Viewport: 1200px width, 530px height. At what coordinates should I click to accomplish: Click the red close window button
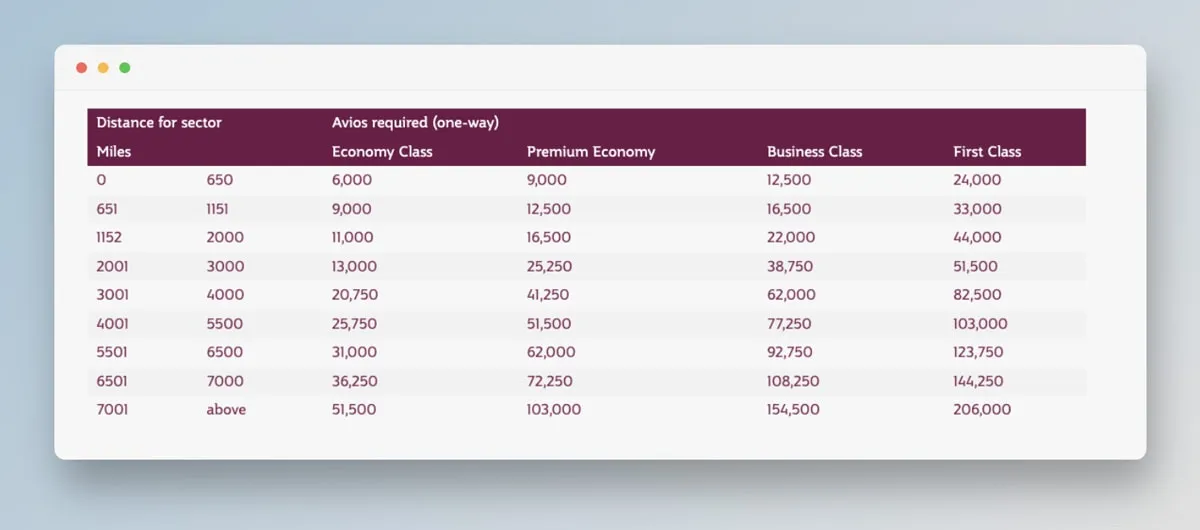(82, 68)
